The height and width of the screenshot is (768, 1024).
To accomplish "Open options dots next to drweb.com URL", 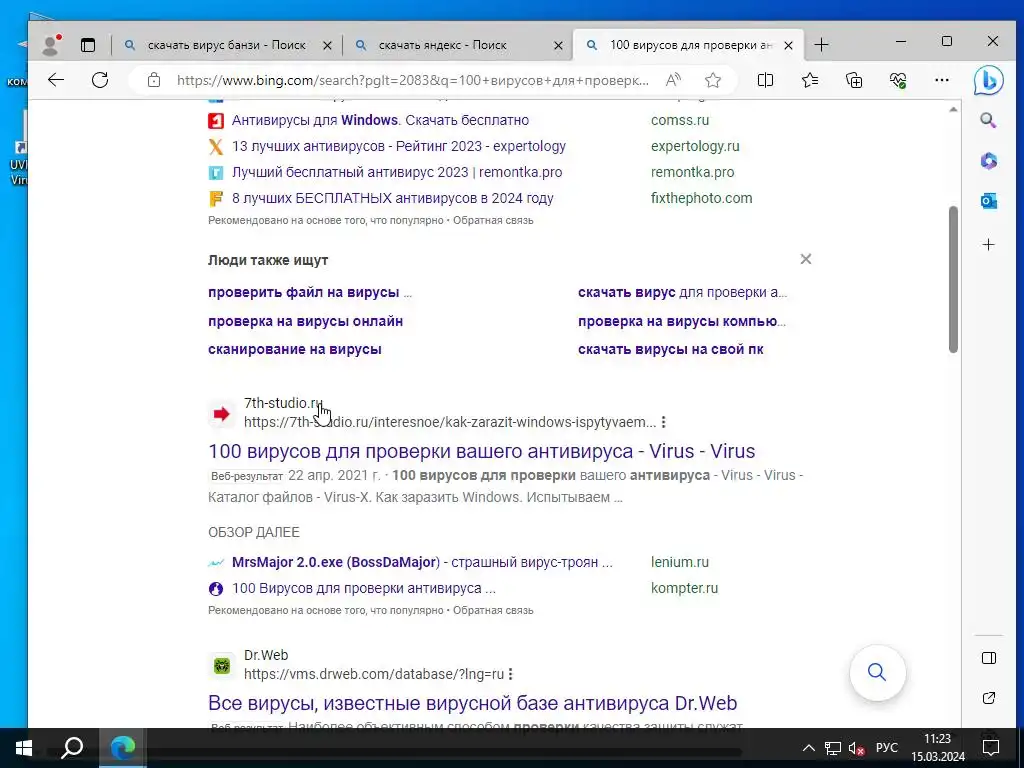I will pyautogui.click(x=510, y=674).
